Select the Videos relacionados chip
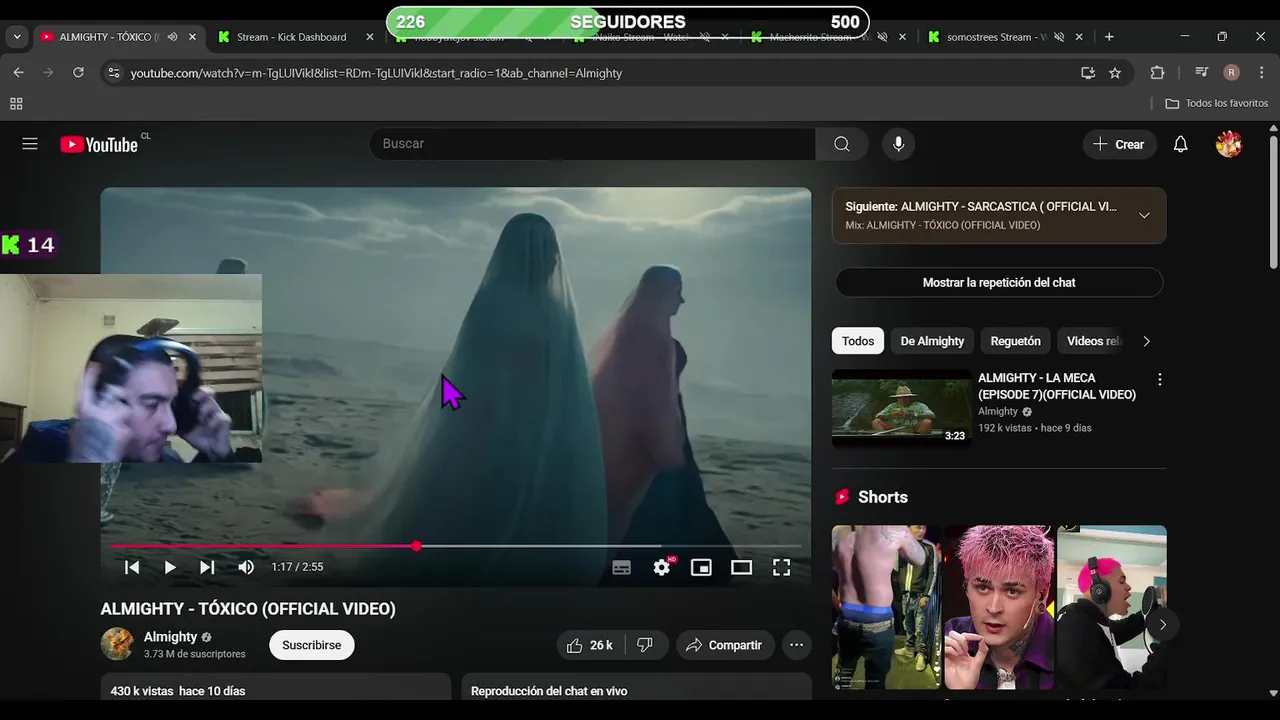This screenshot has width=1280, height=720. point(1093,341)
